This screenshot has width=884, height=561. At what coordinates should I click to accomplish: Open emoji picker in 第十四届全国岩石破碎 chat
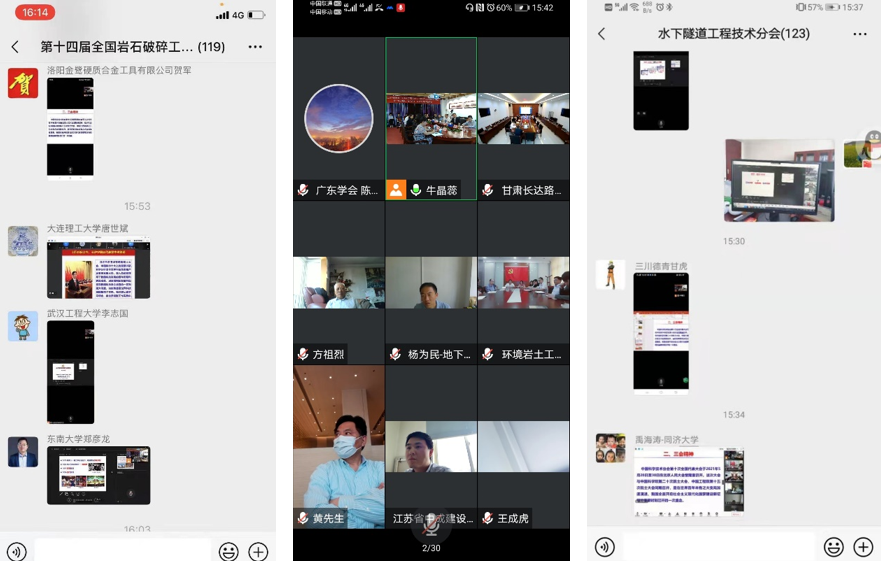[229, 551]
